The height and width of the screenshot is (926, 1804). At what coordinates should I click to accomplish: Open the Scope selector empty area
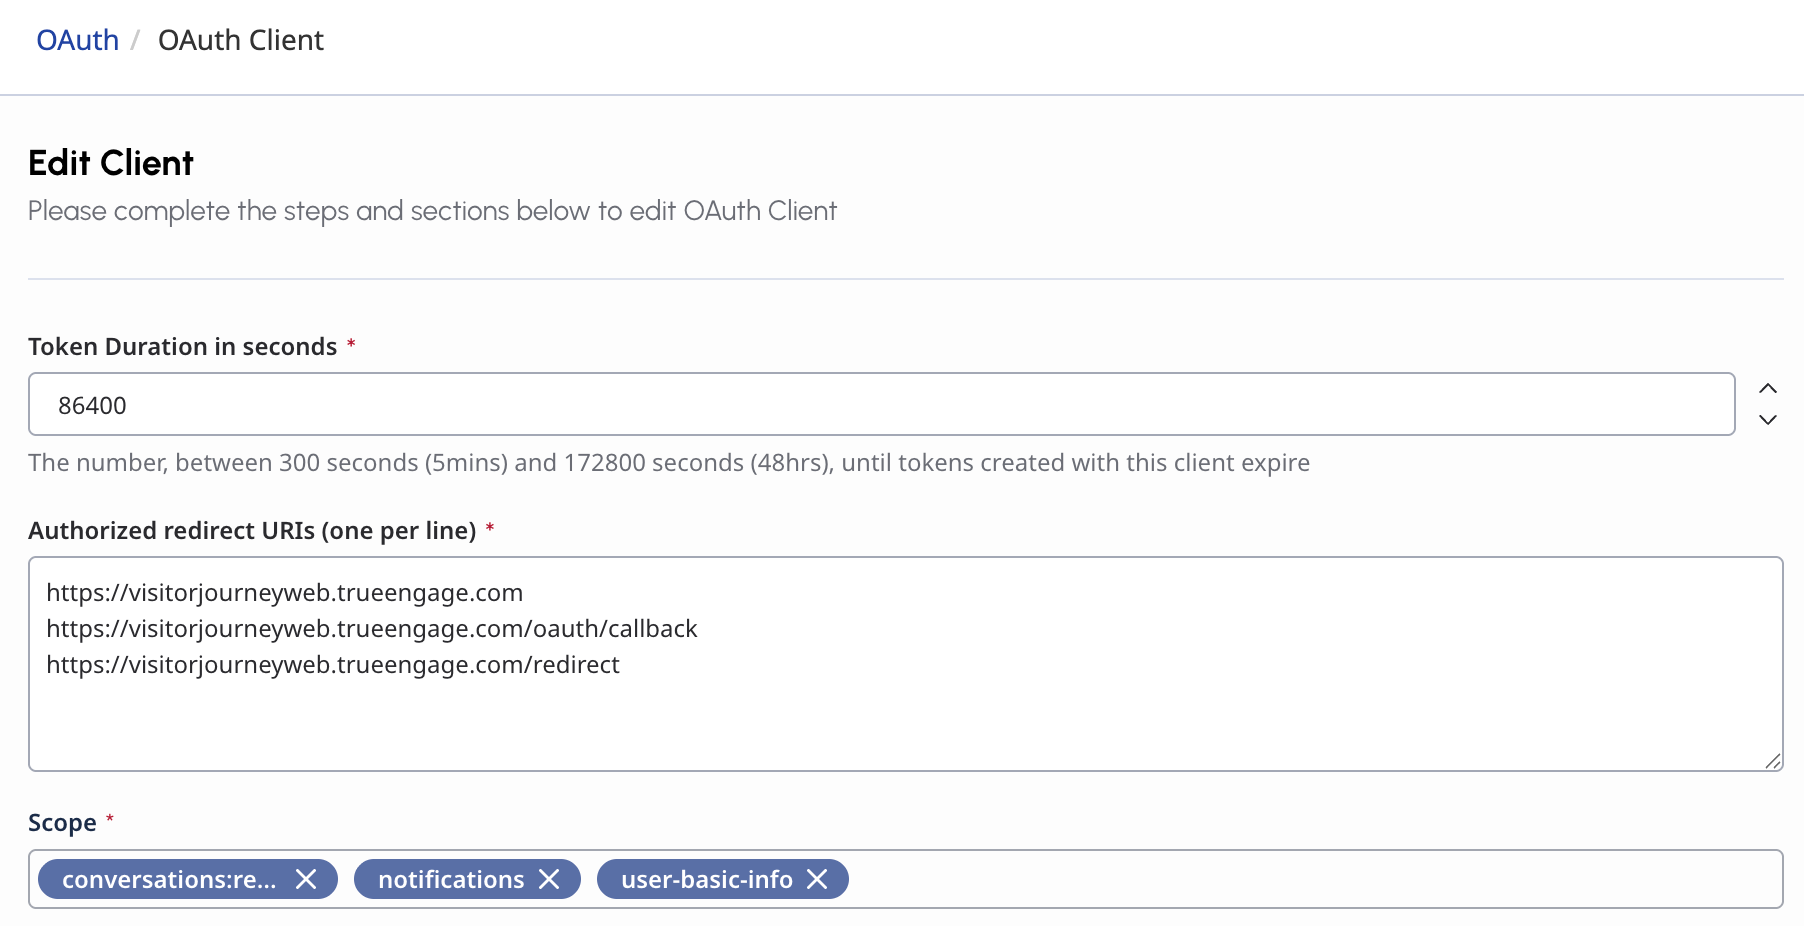(x=1310, y=879)
